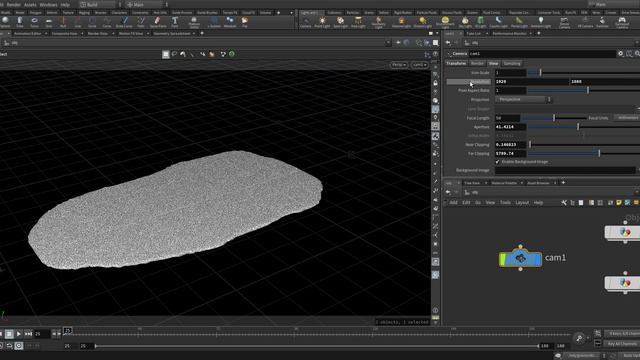Viewport: 640px width, 360px height.
Task: Click the Near Clipping value field
Action: tap(510, 144)
